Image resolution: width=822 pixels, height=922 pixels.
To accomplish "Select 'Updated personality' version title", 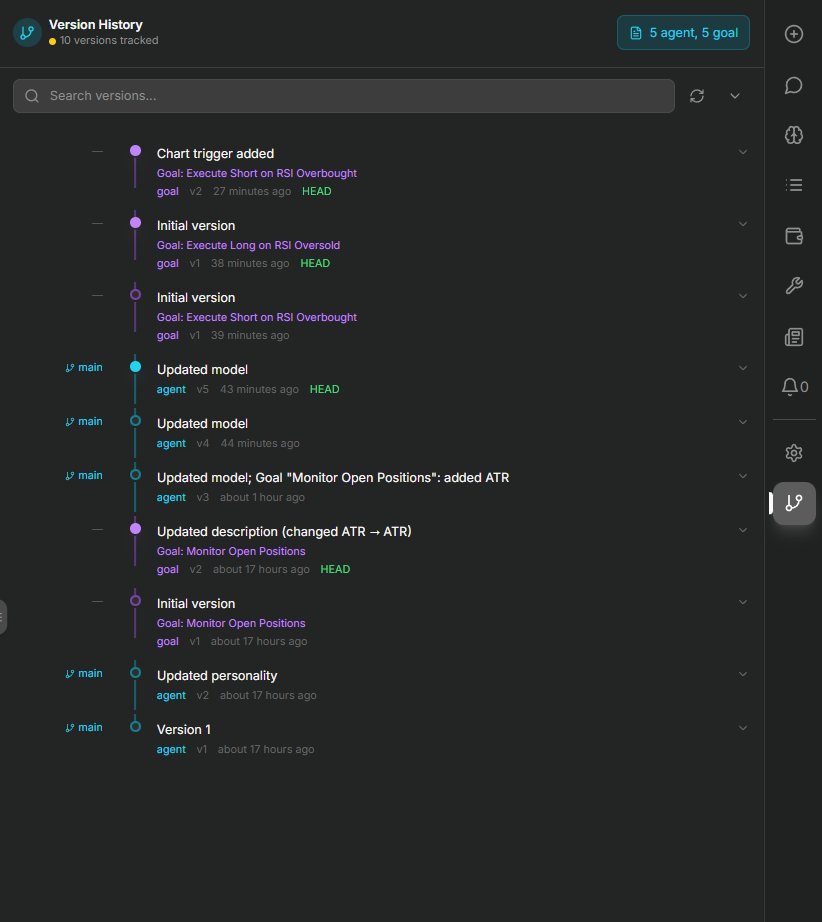I will [216, 676].
